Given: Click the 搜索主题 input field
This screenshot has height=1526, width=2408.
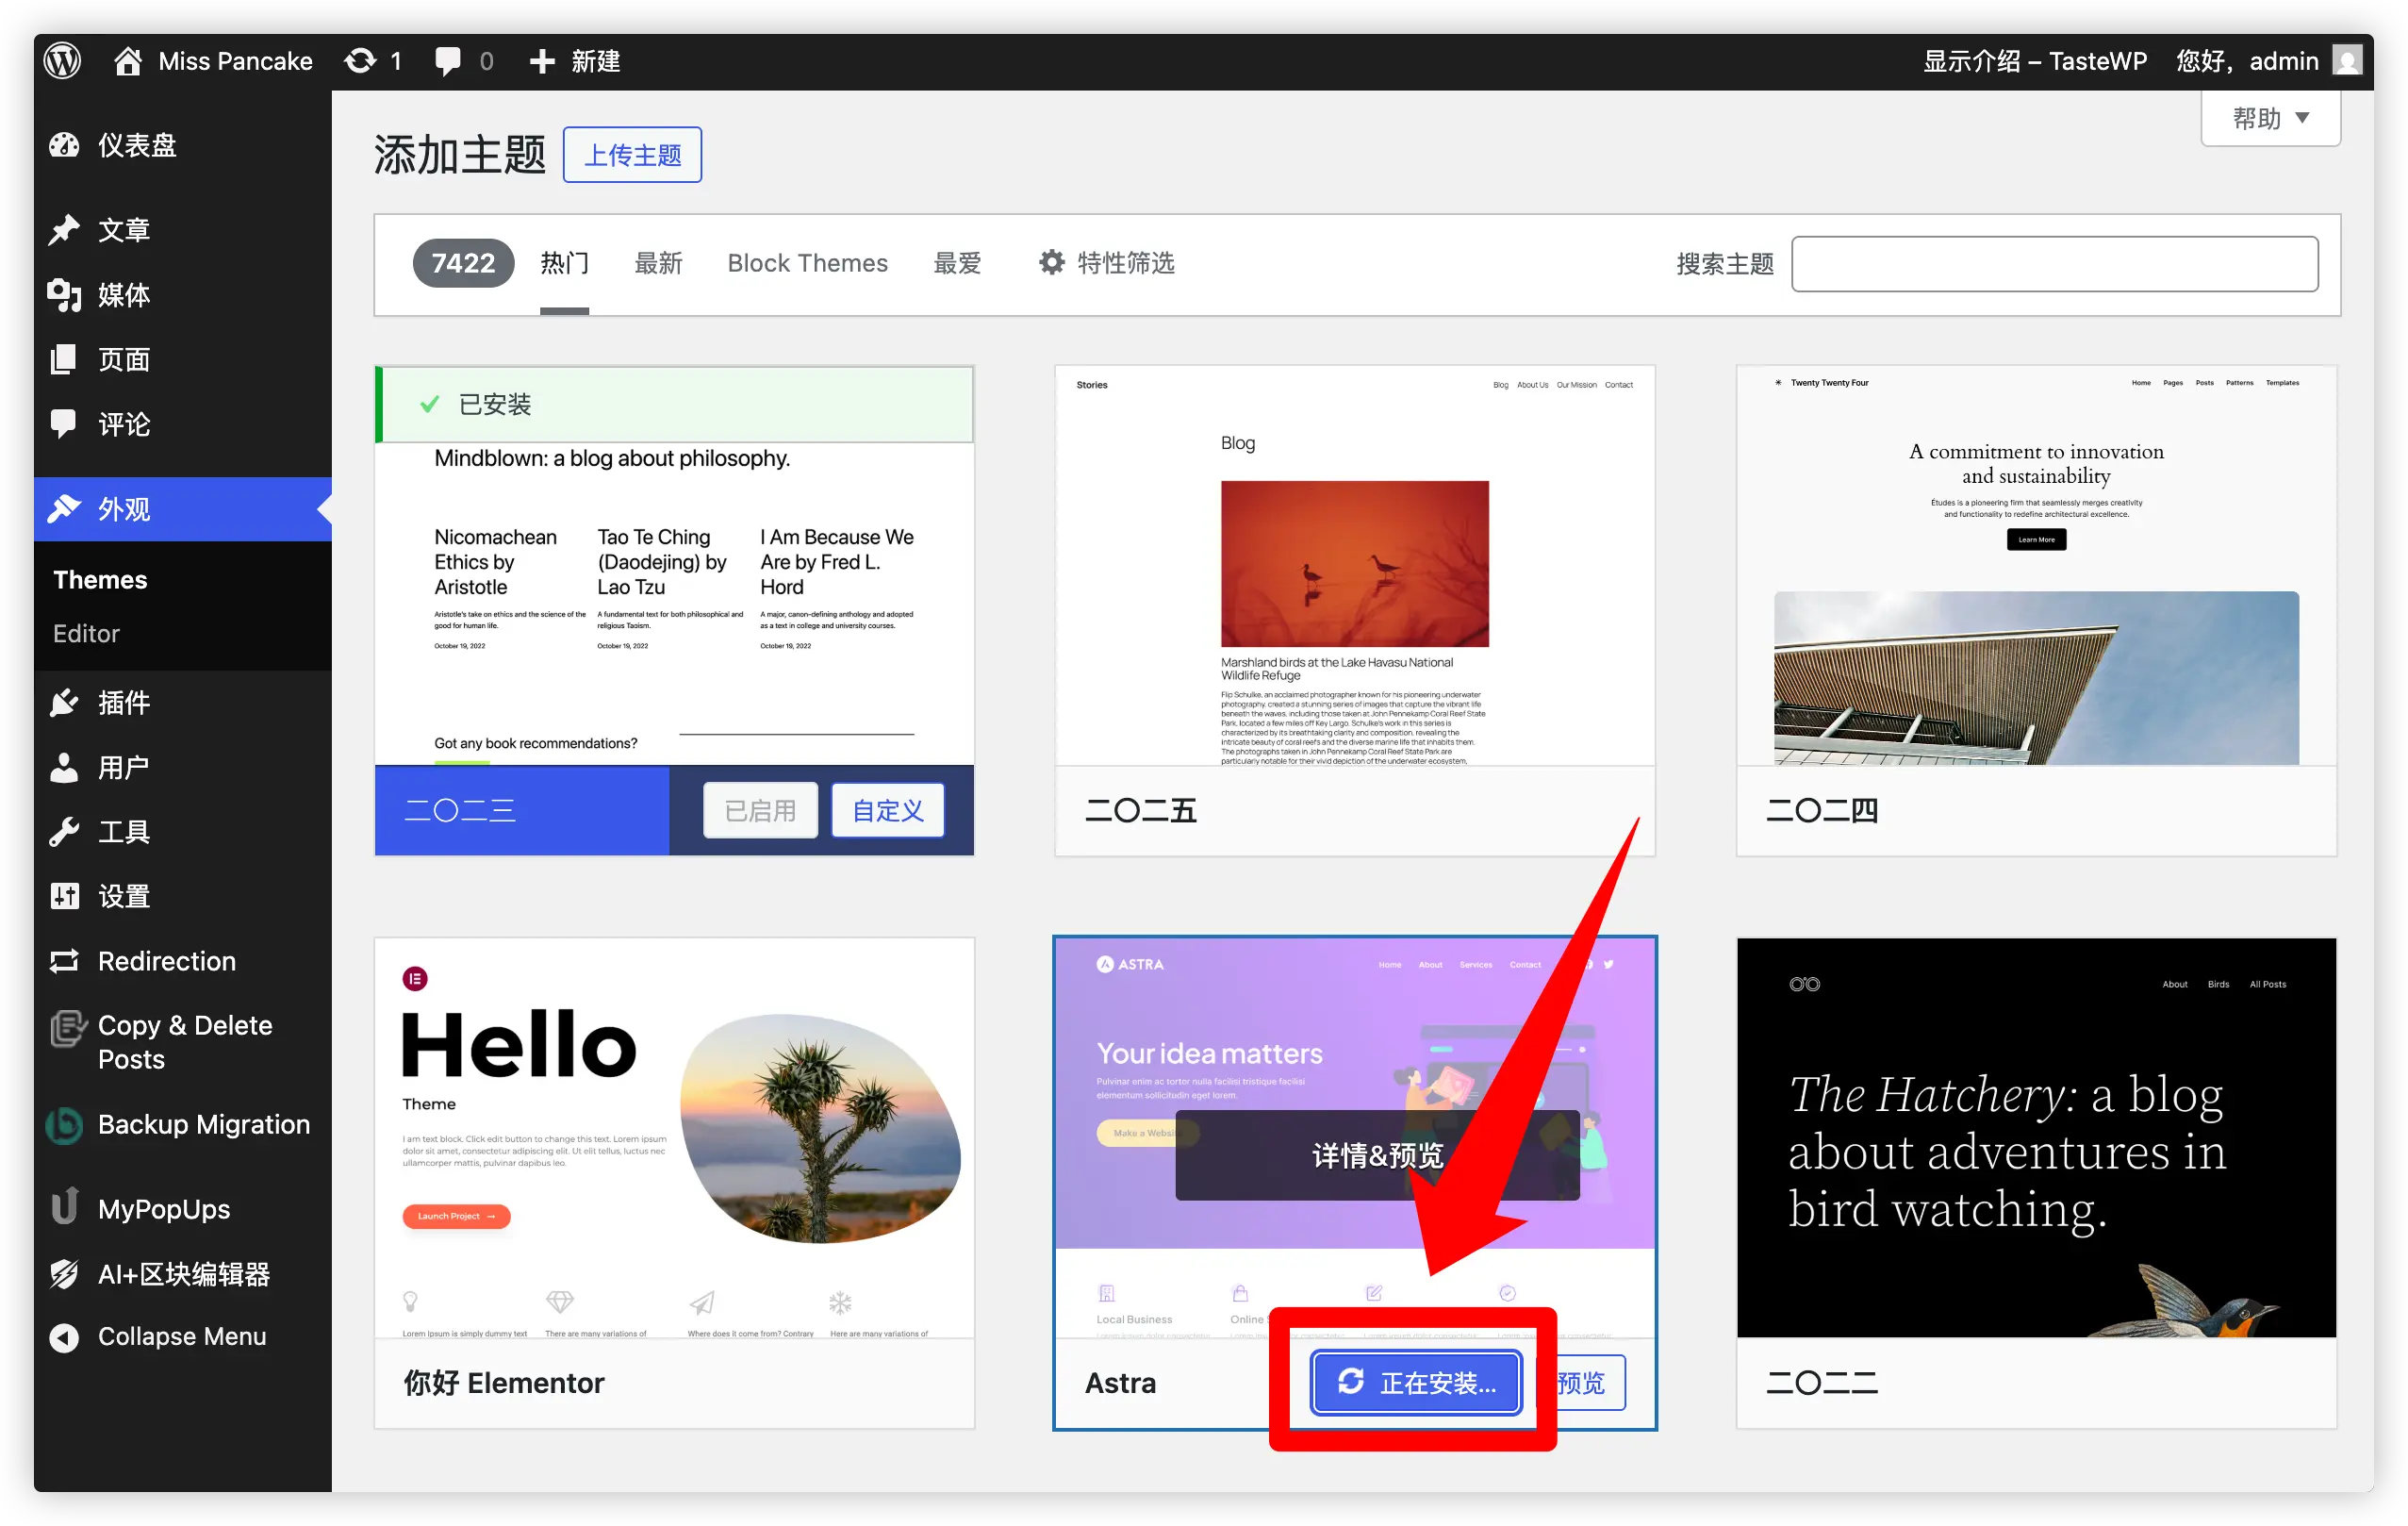Looking at the screenshot, I should click(2054, 264).
